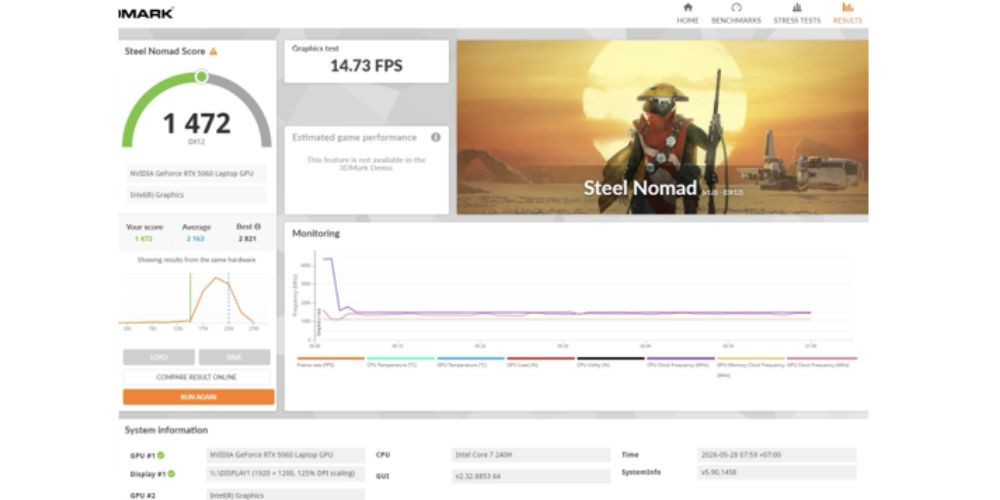Click the GPU #2 Intel(R) Graphics value
Screen dimensions: 1000x500
coord(286,494)
